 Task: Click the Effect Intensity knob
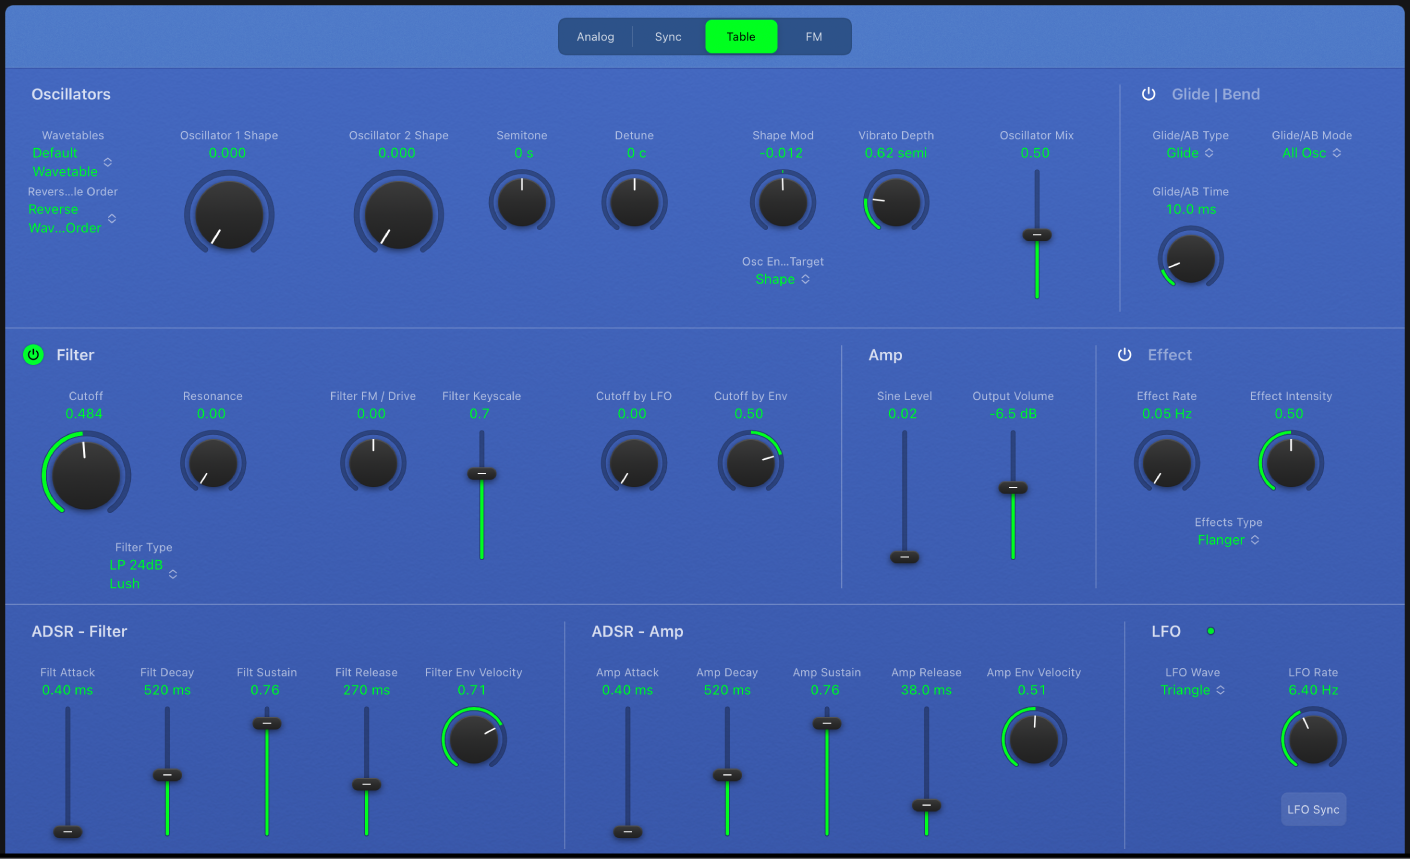click(x=1290, y=462)
